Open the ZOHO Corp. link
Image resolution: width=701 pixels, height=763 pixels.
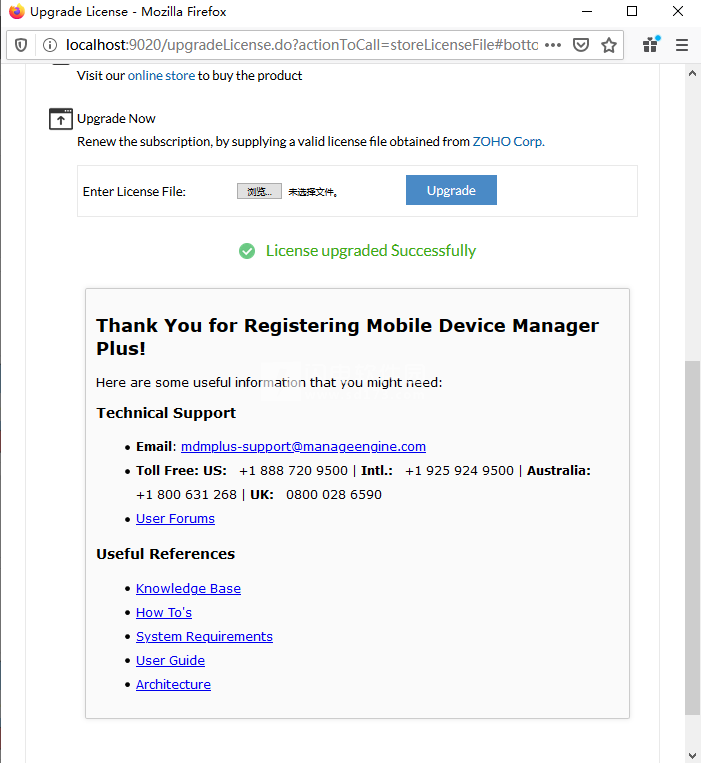[508, 142]
